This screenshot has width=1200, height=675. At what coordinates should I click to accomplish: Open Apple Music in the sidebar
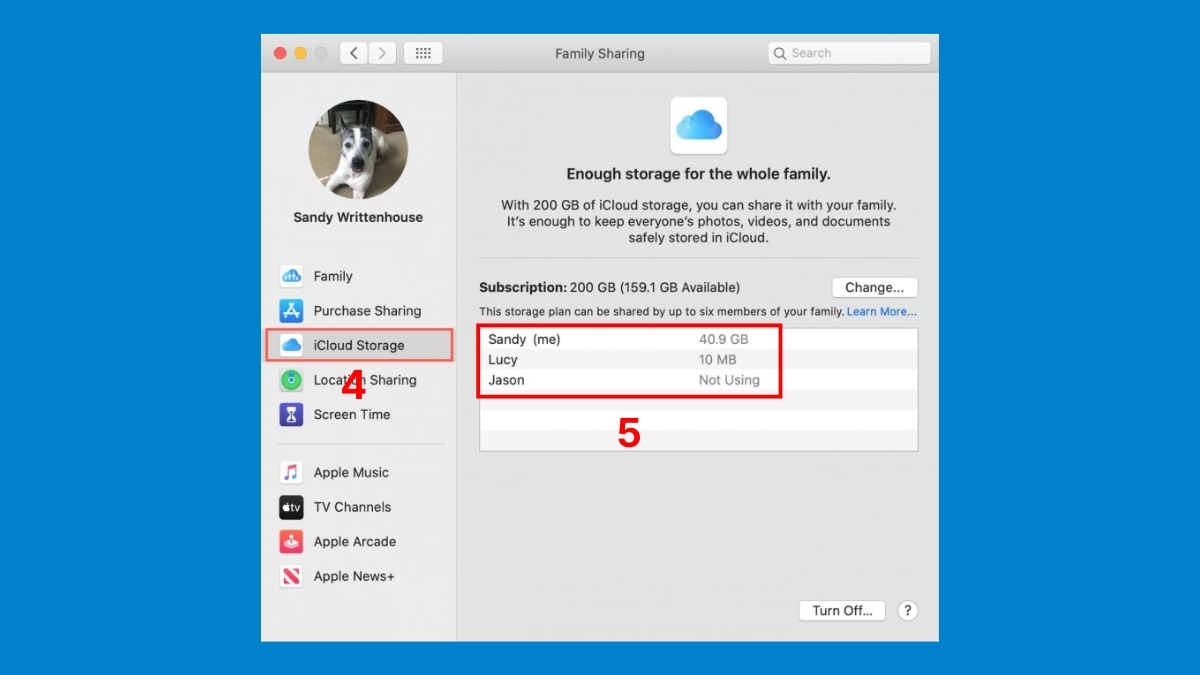click(x=351, y=472)
